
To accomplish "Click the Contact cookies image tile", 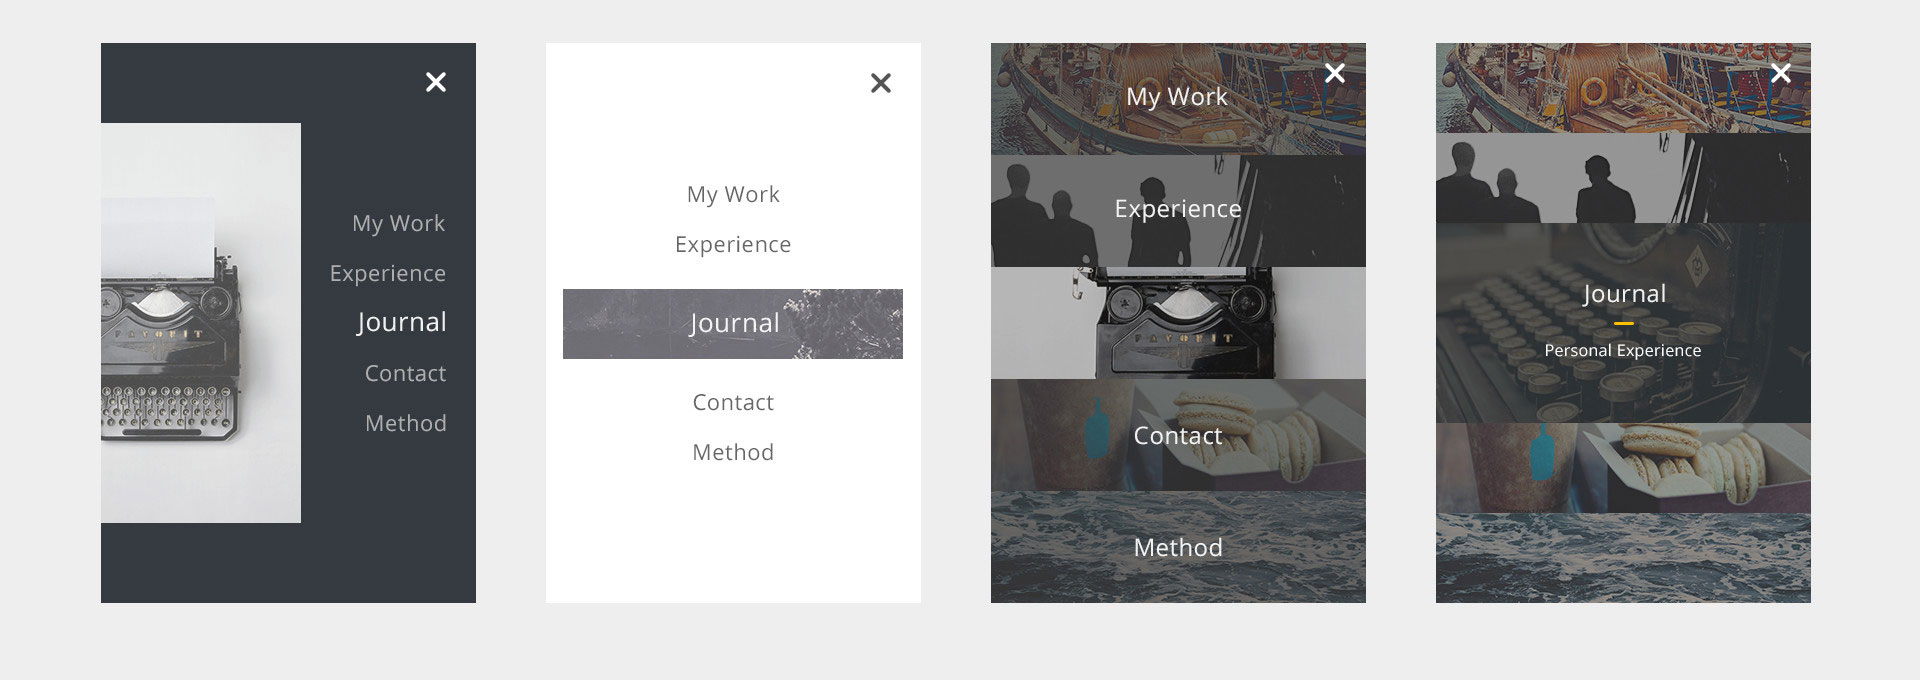I will click(x=1177, y=435).
